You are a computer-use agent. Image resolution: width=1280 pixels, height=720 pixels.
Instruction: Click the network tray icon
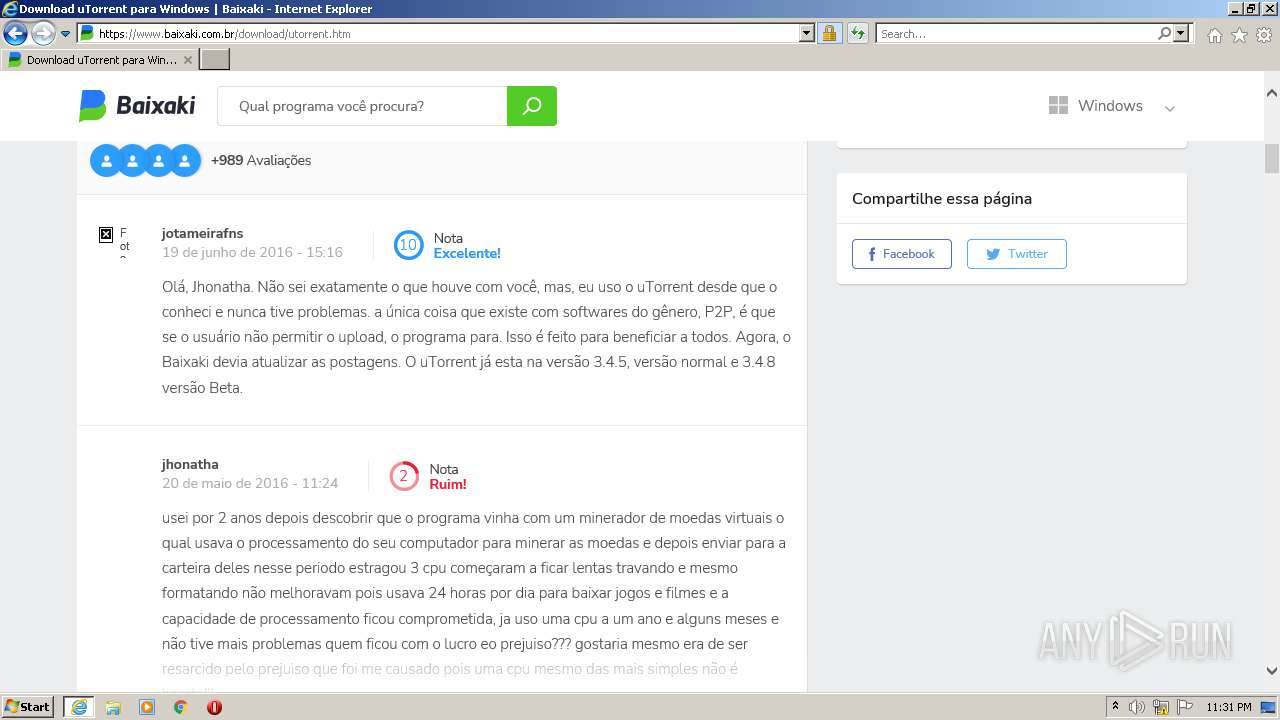tap(1161, 707)
